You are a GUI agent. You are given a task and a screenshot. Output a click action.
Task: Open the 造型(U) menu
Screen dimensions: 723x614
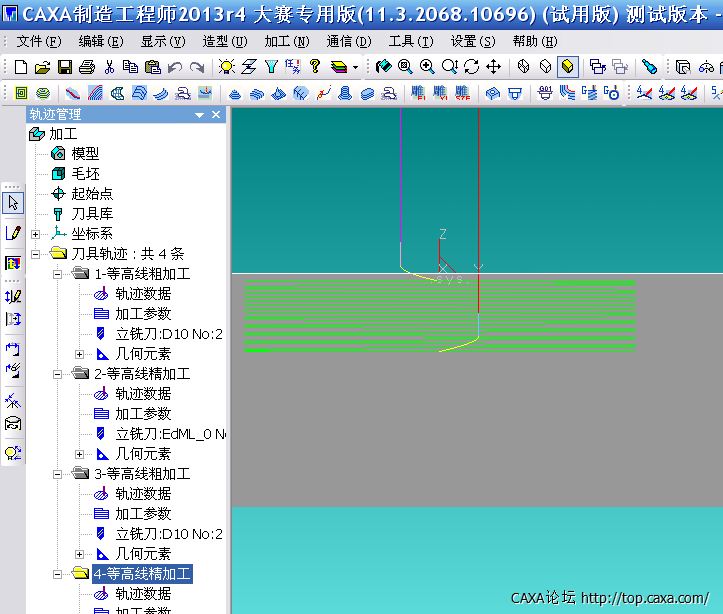click(224, 41)
